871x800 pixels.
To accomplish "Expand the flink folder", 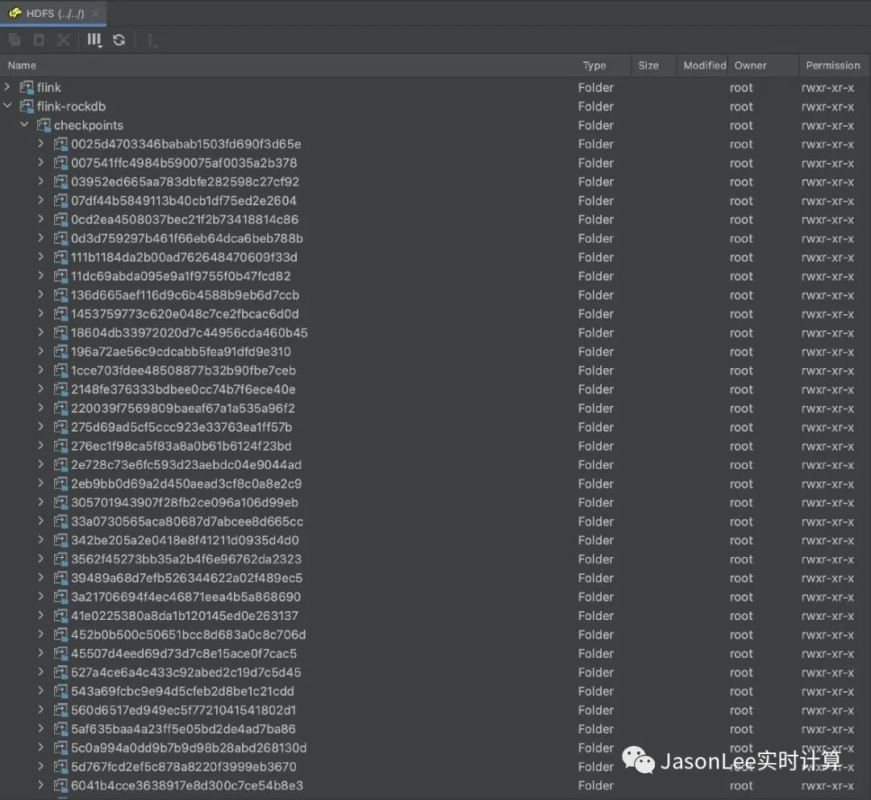I will pyautogui.click(x=8, y=88).
